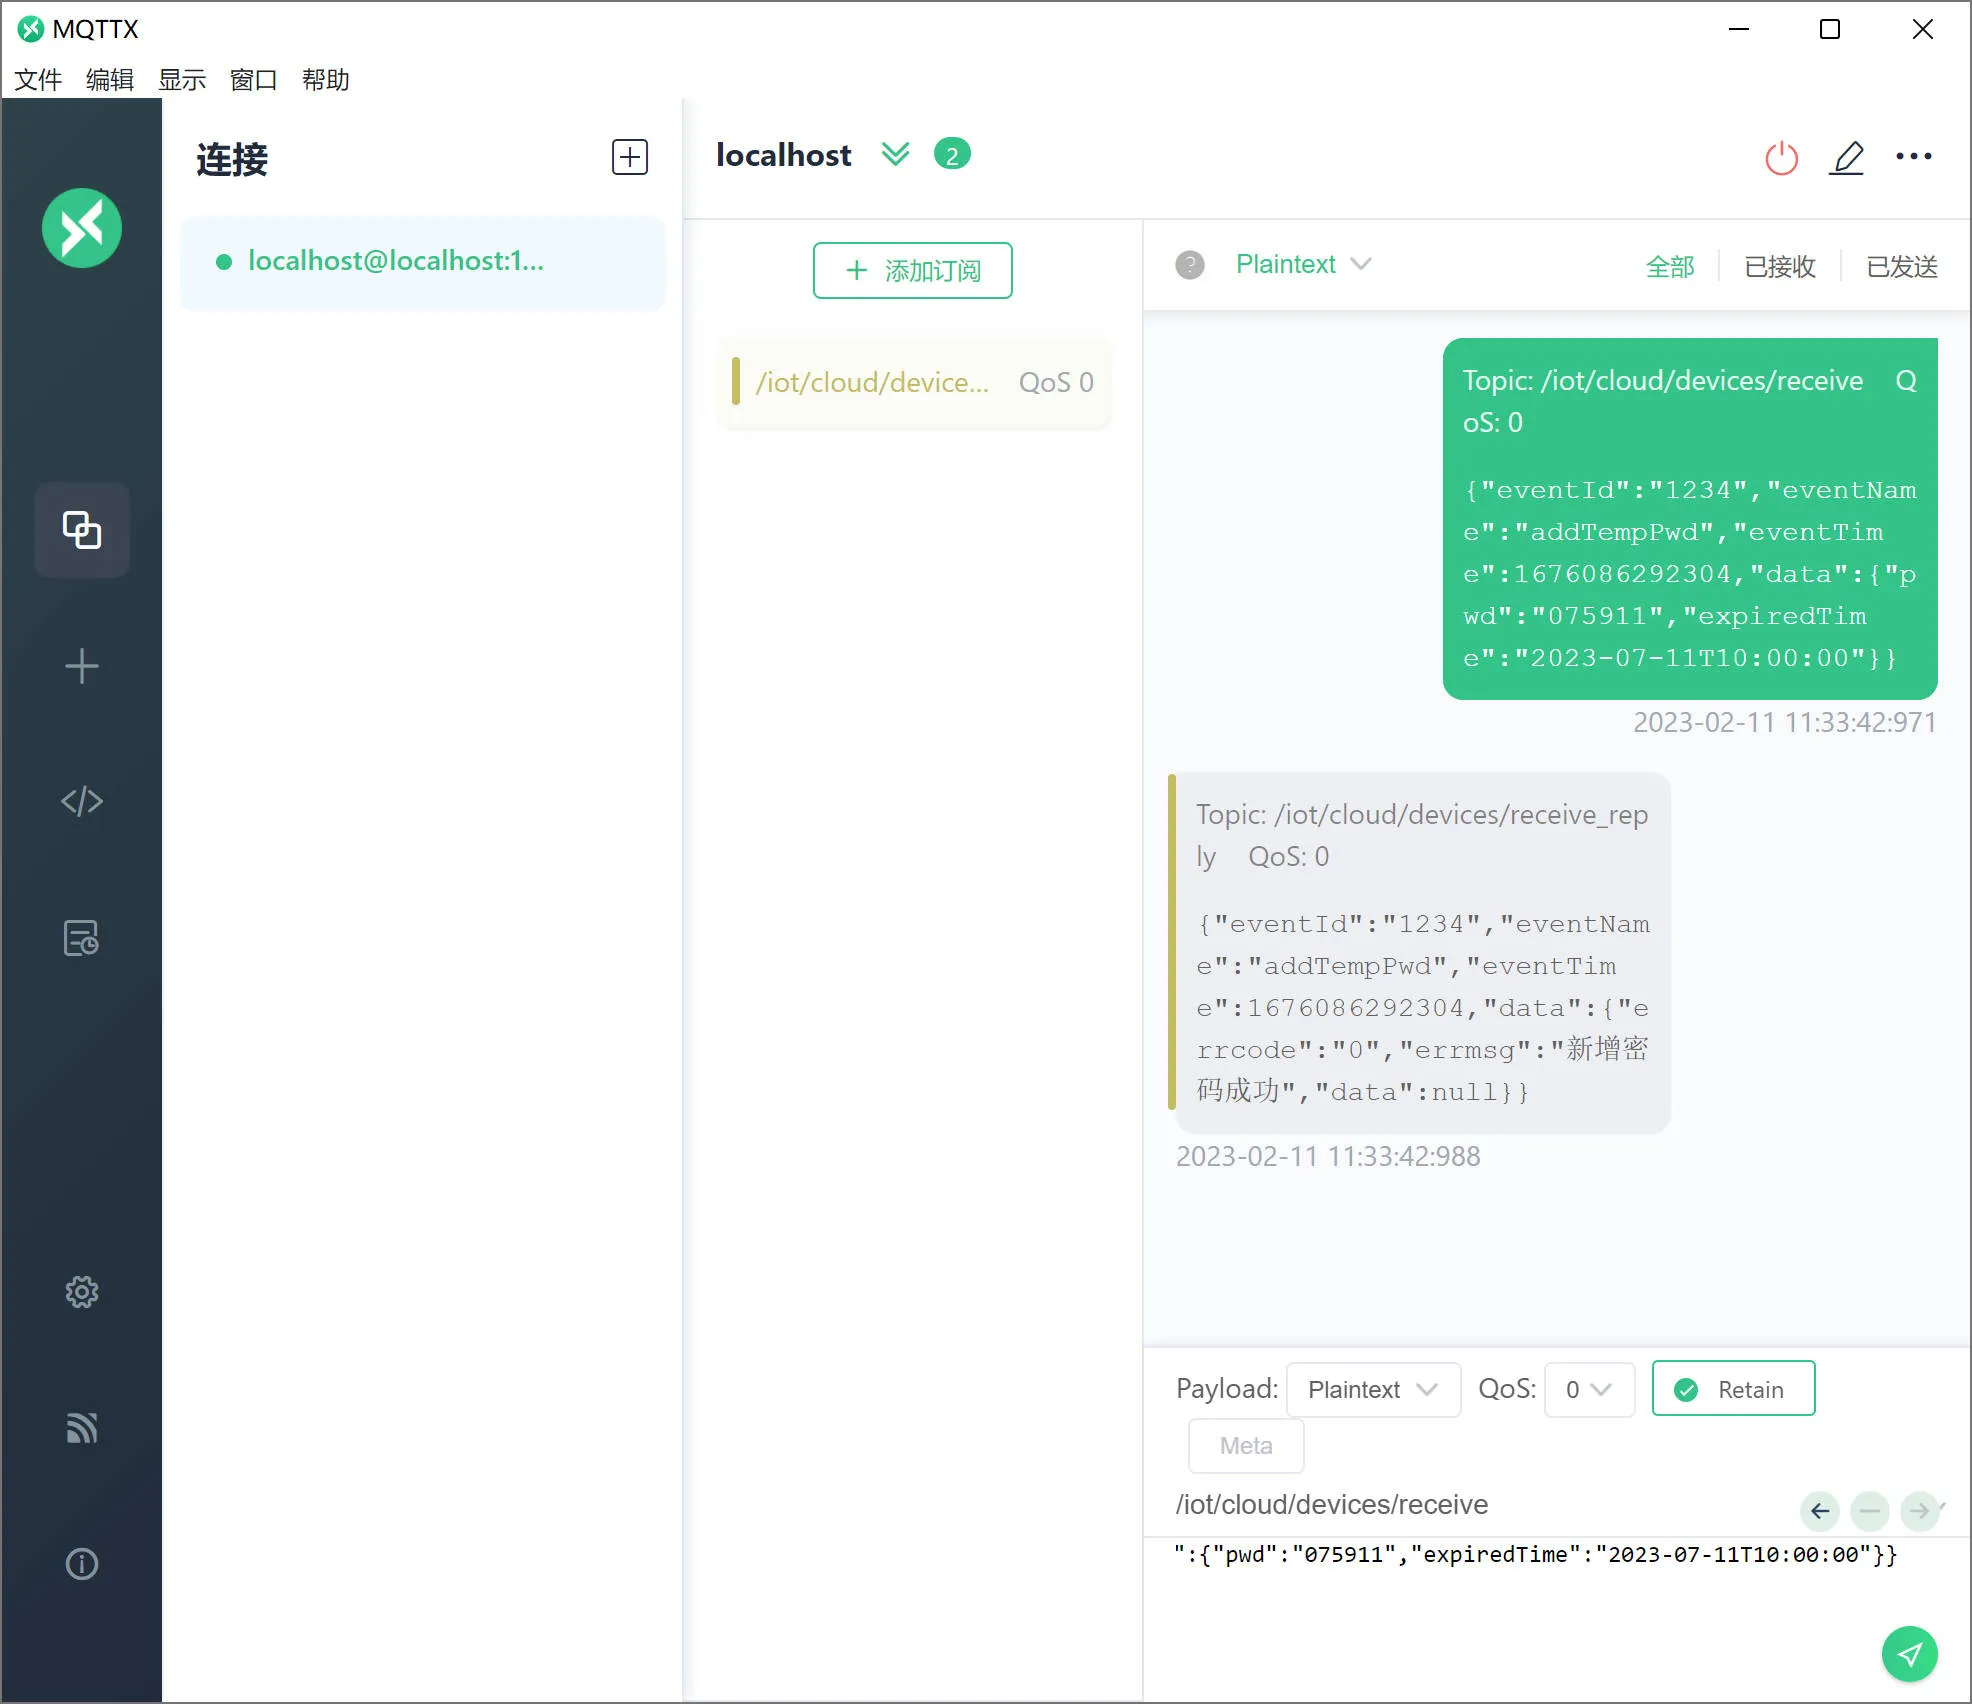Disconnect using the red power icon
The width and height of the screenshot is (1972, 1704).
tap(1782, 158)
